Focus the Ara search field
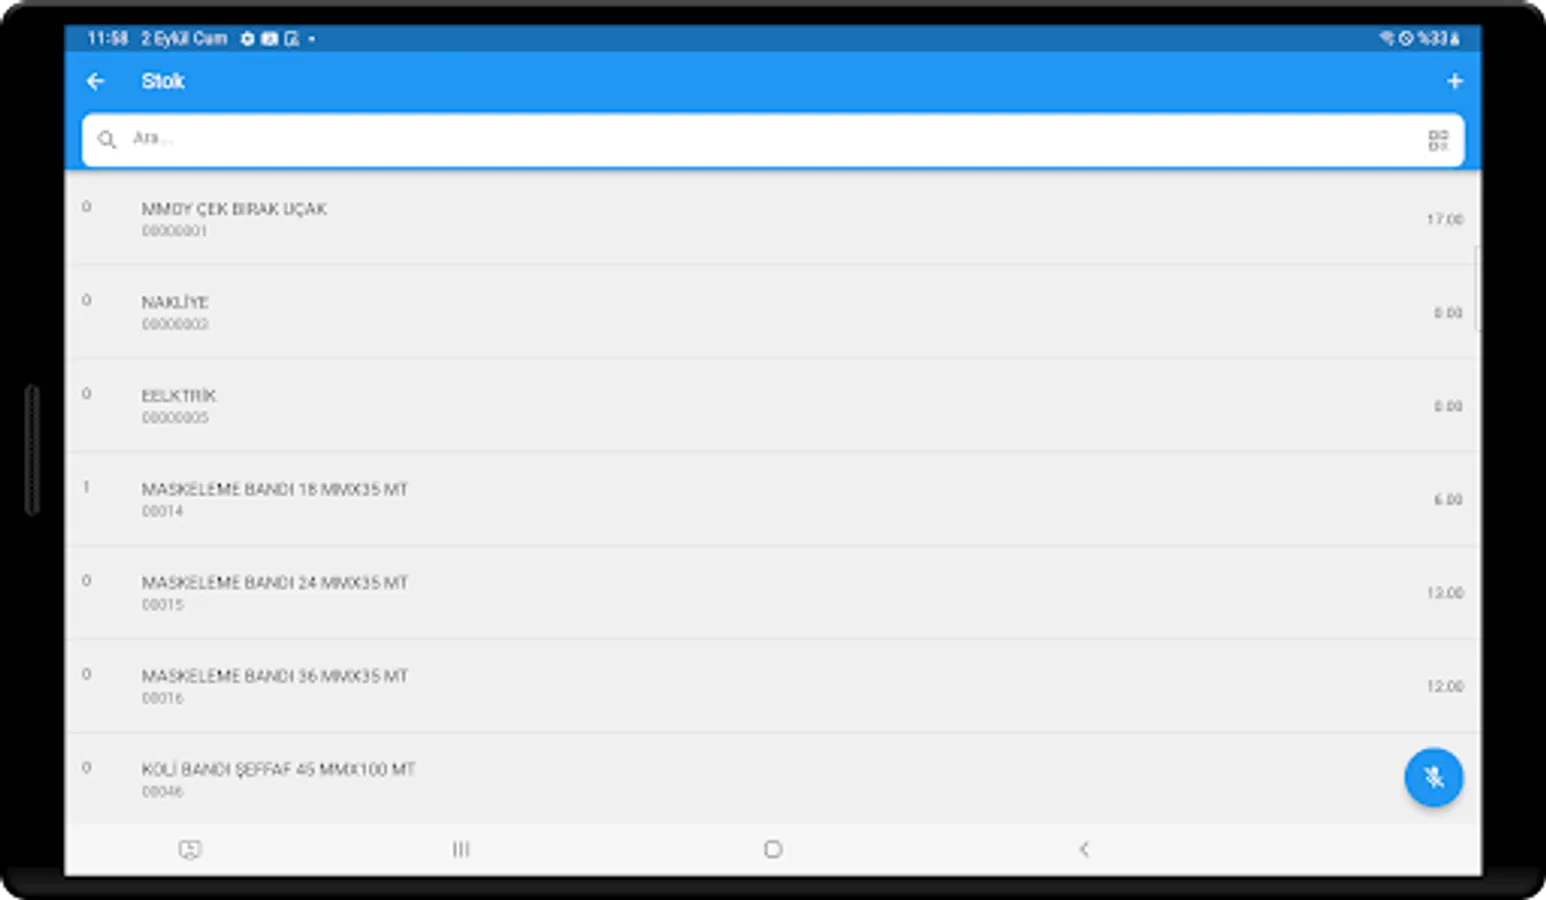Screen dimensions: 1546x900 tap(773, 140)
